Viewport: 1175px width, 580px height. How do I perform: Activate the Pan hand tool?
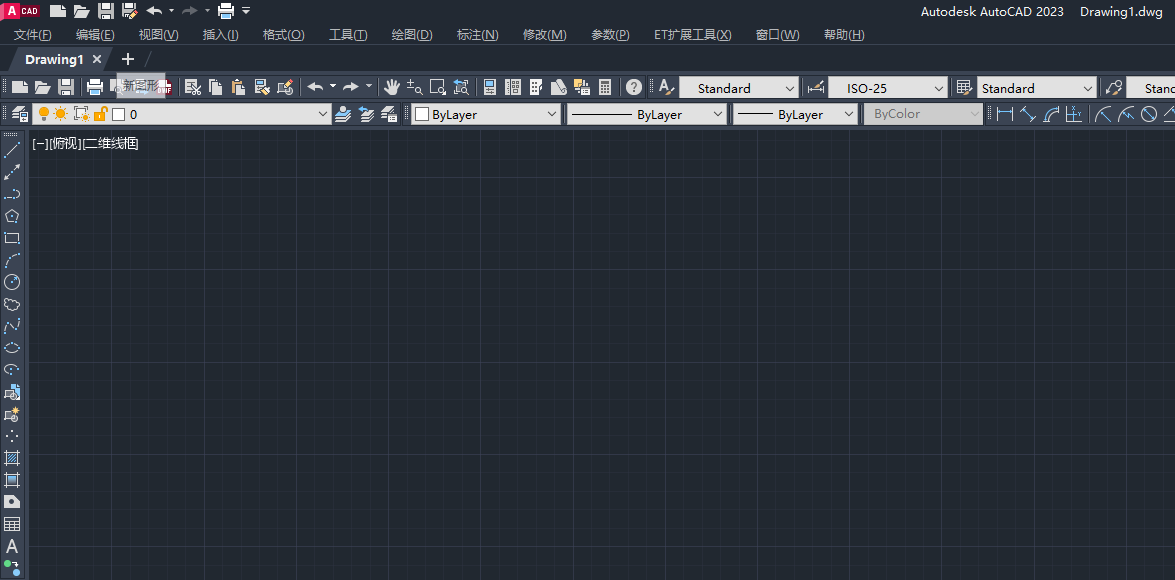392,88
